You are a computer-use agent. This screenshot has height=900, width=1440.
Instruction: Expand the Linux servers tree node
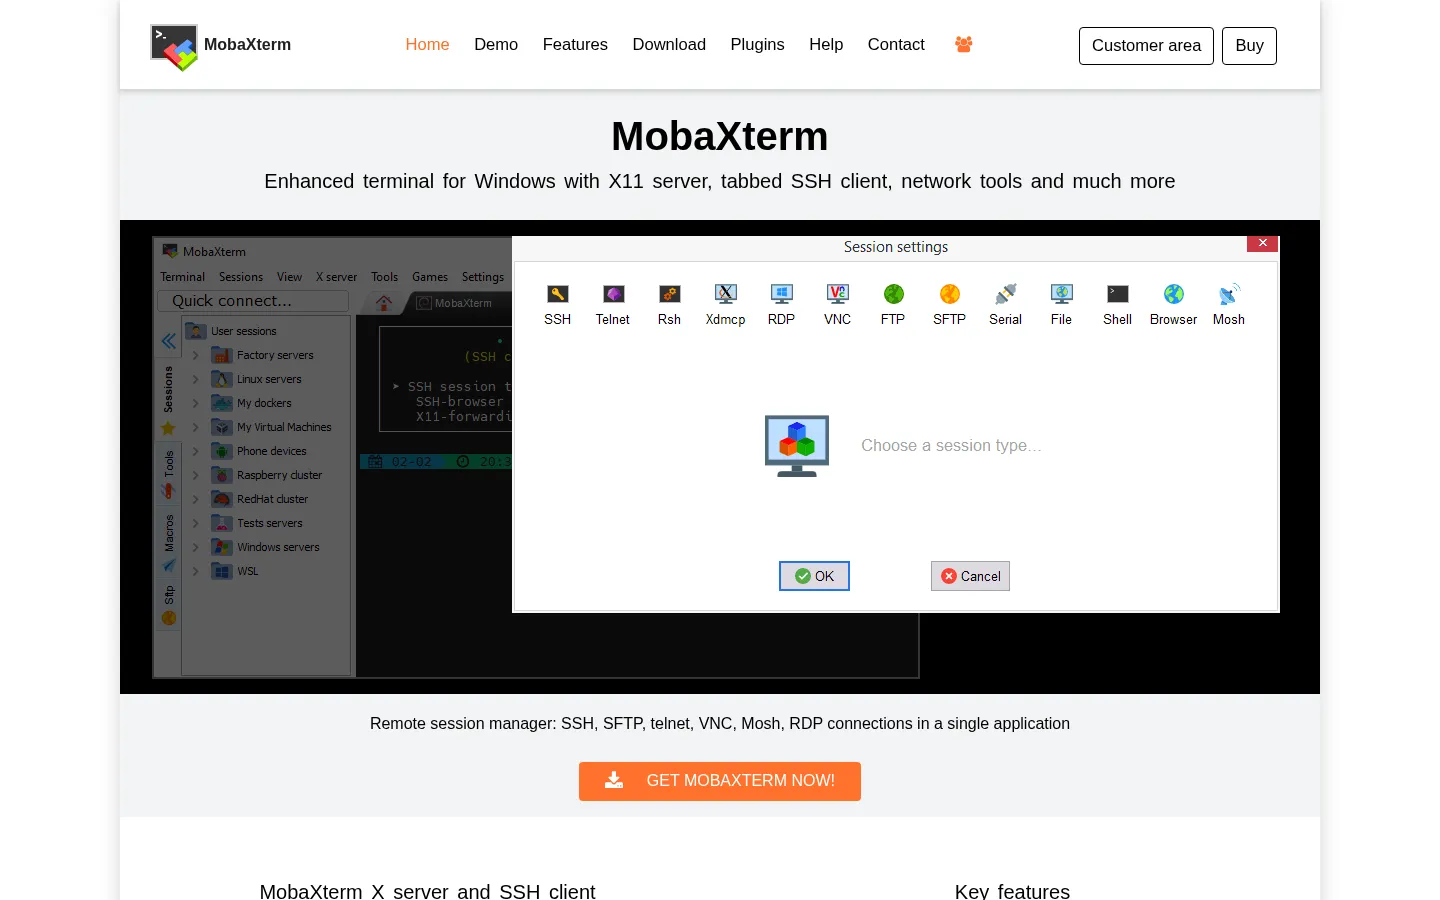click(x=195, y=379)
